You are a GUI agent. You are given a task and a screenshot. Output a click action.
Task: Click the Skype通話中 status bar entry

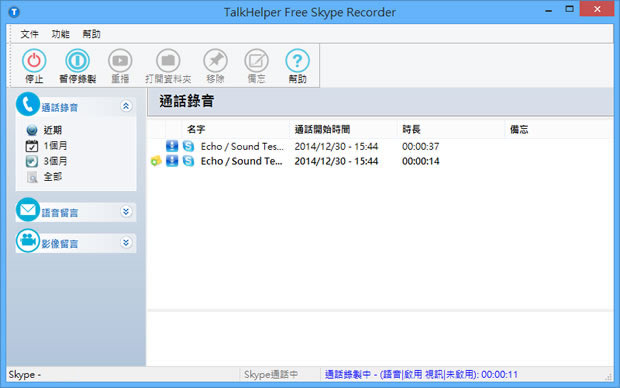(271, 375)
